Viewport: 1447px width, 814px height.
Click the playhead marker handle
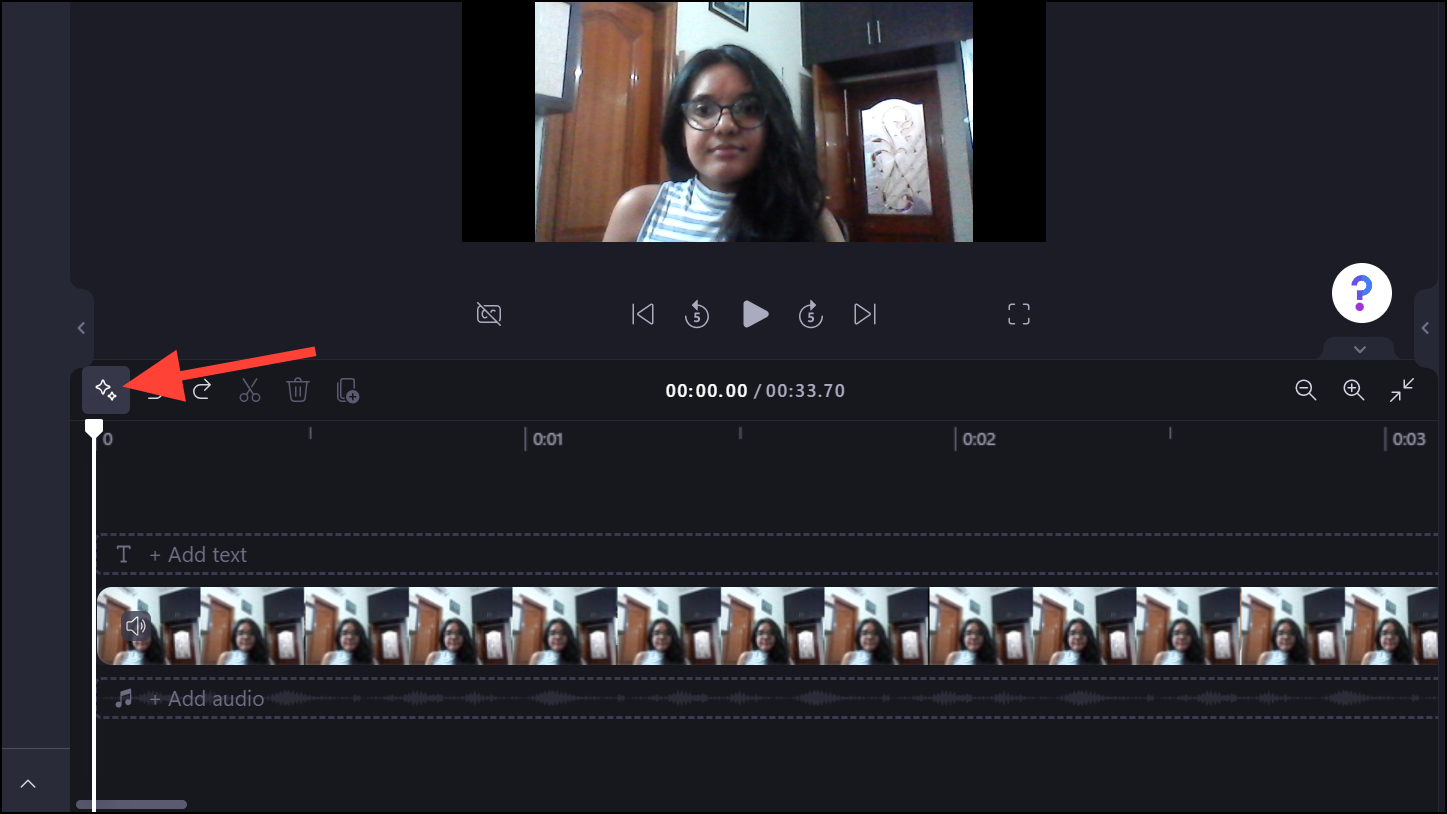[x=94, y=429]
